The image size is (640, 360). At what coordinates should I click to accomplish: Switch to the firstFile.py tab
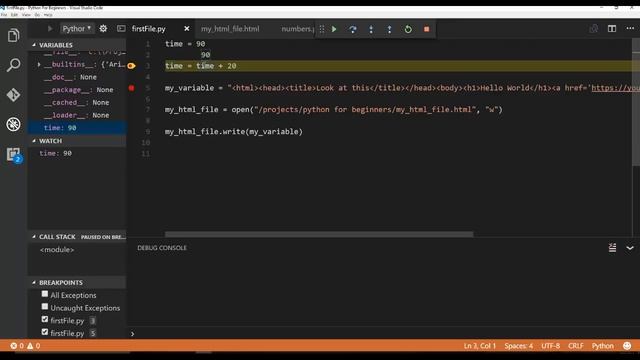point(149,29)
